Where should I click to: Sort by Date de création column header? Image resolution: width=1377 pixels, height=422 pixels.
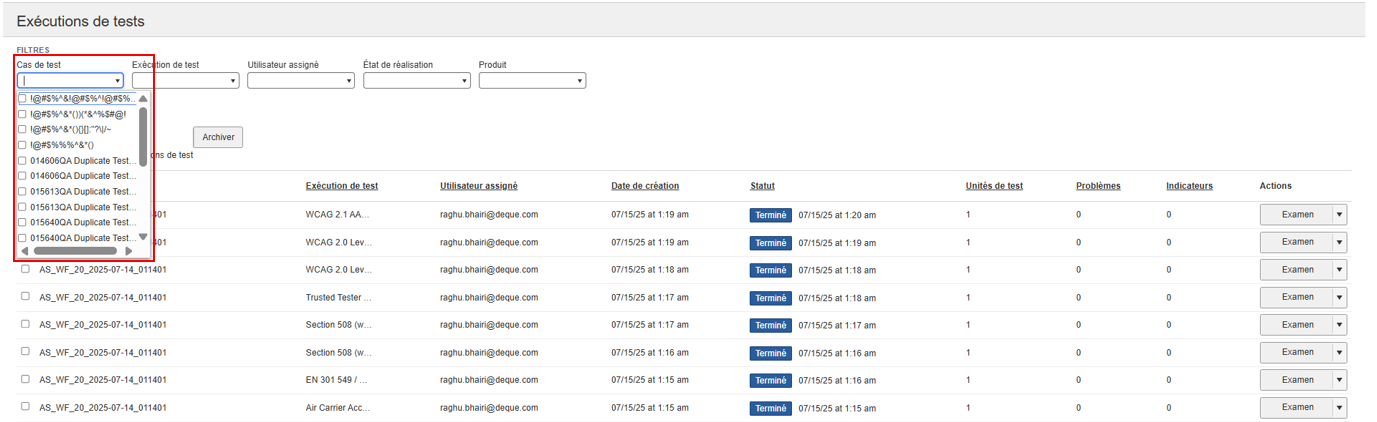[645, 186]
